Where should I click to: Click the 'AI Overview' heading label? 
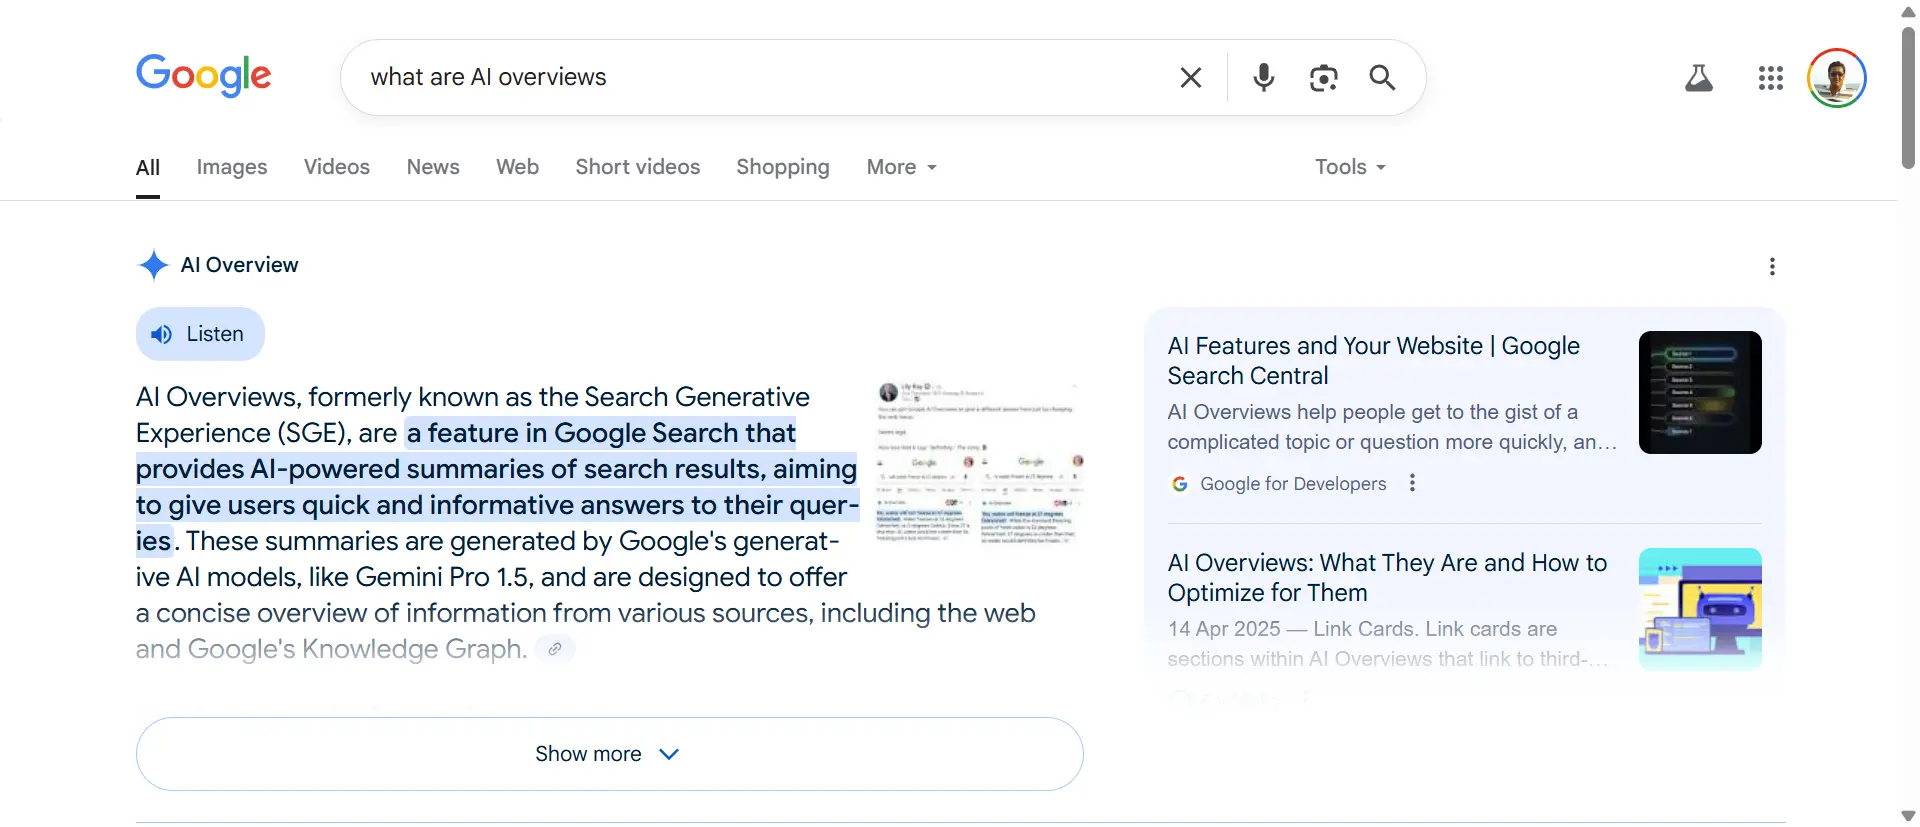coord(239,265)
